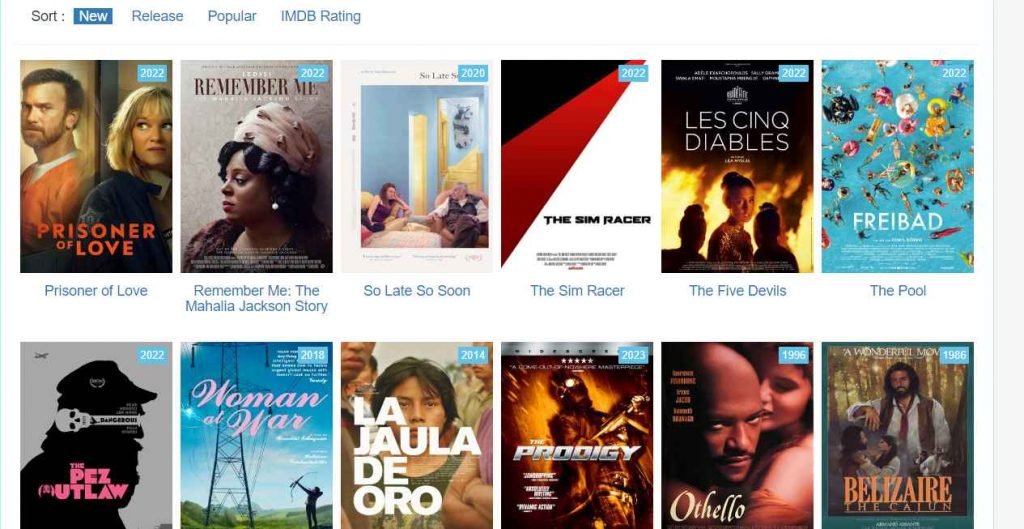Open the Woman at War poster
Screen dimensions: 1024x529
click(257, 436)
